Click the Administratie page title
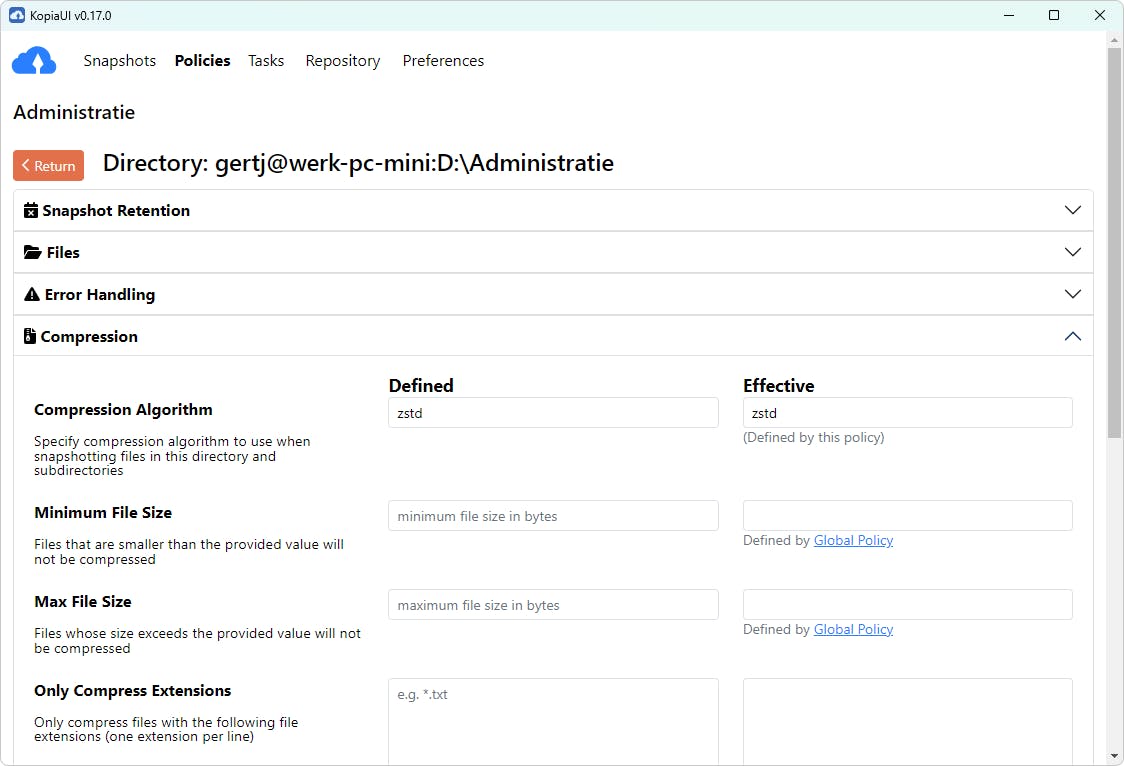The image size is (1124, 766). tap(74, 112)
